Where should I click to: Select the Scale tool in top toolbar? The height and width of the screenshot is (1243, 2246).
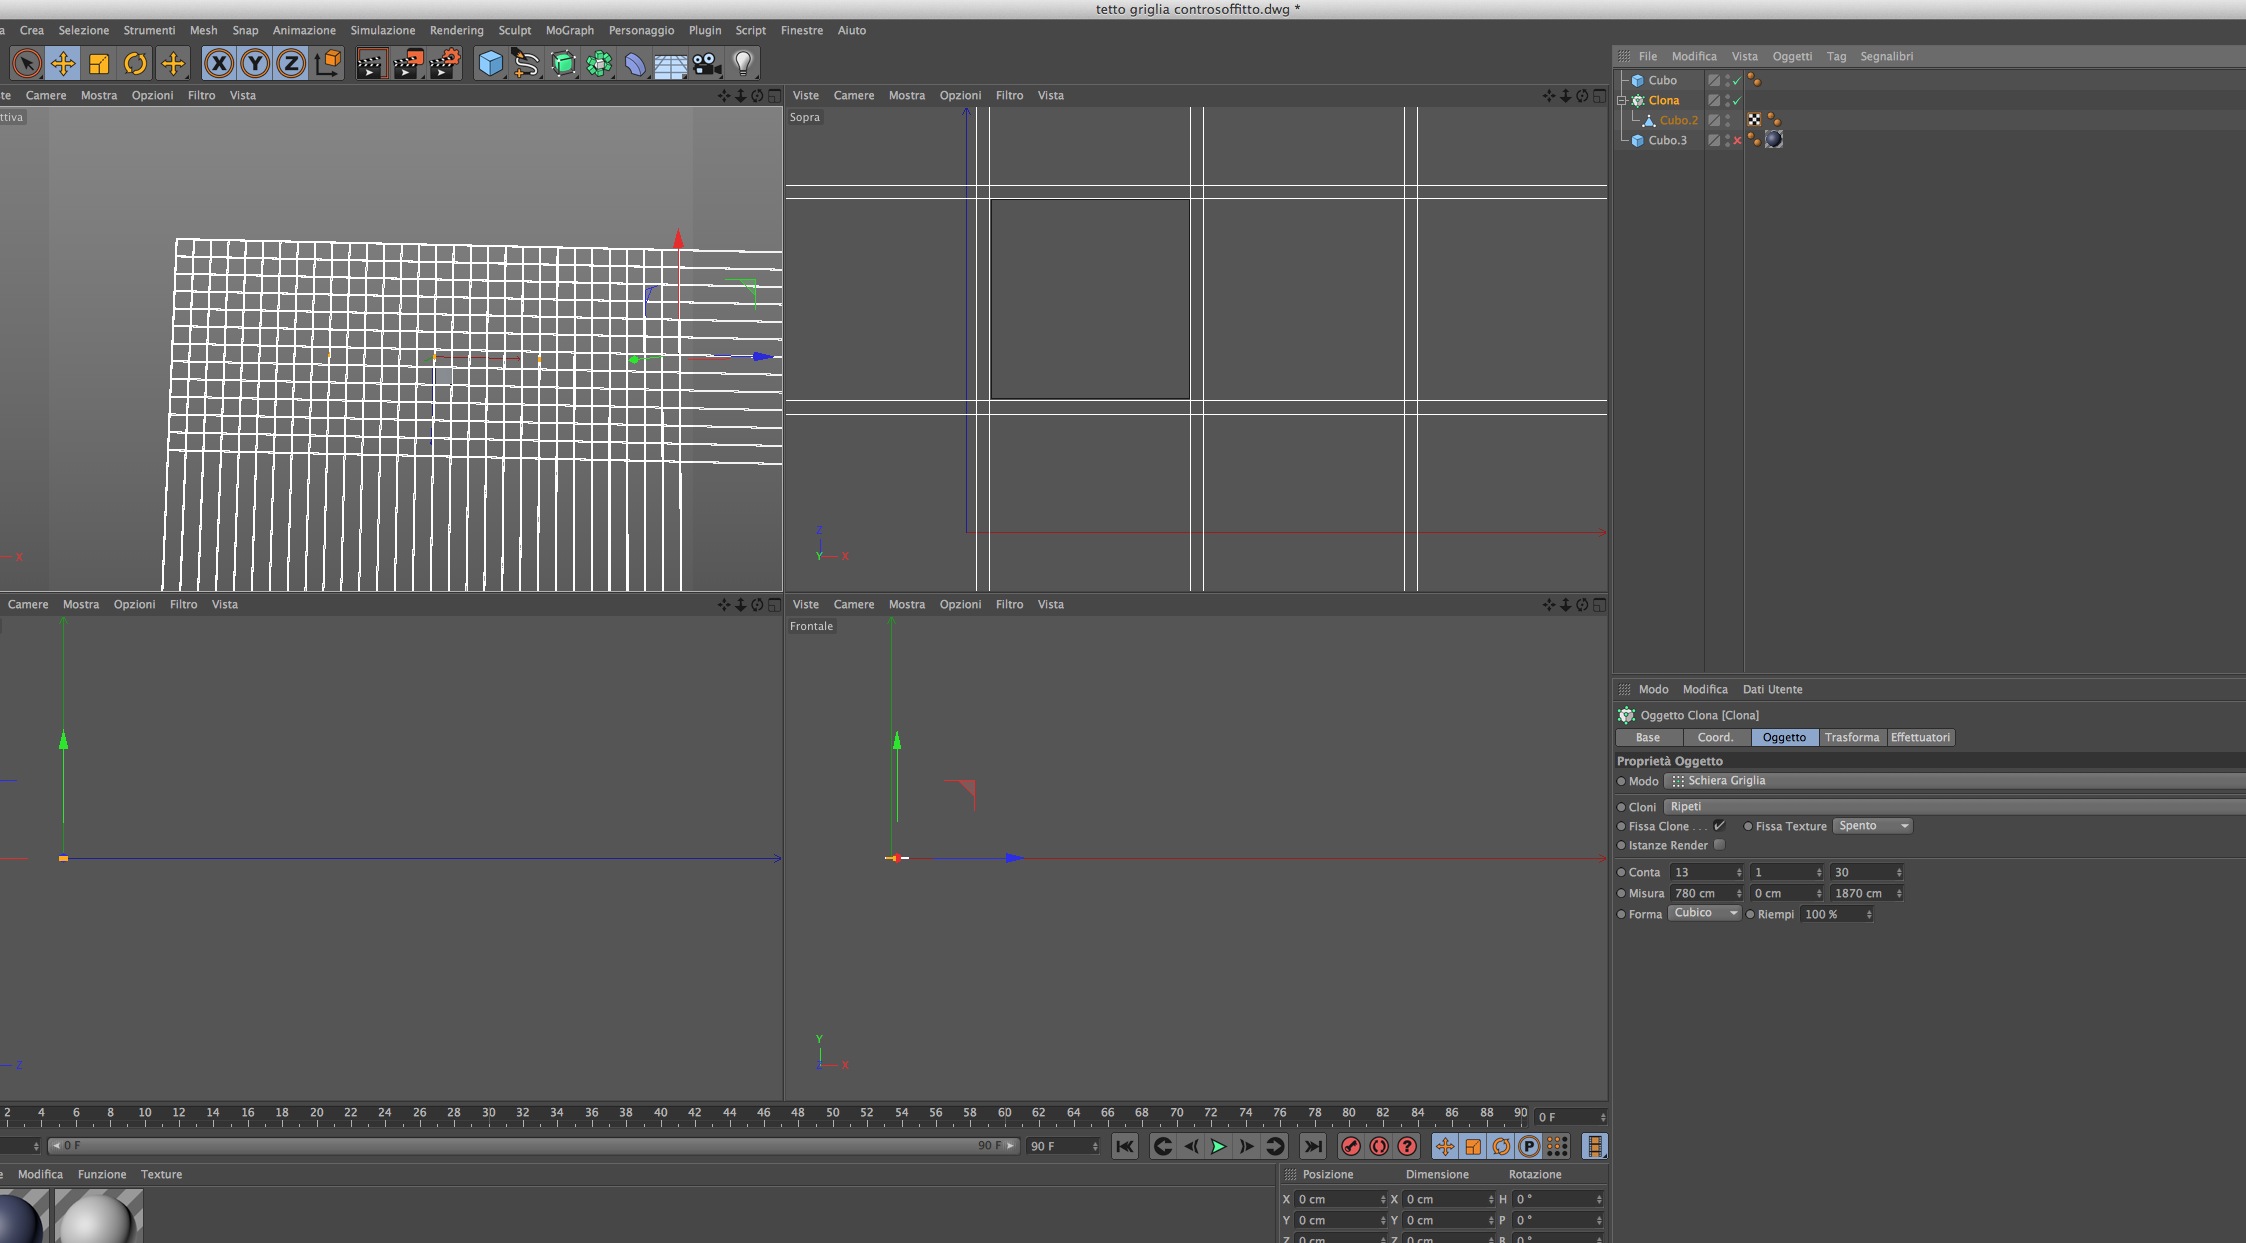click(99, 64)
